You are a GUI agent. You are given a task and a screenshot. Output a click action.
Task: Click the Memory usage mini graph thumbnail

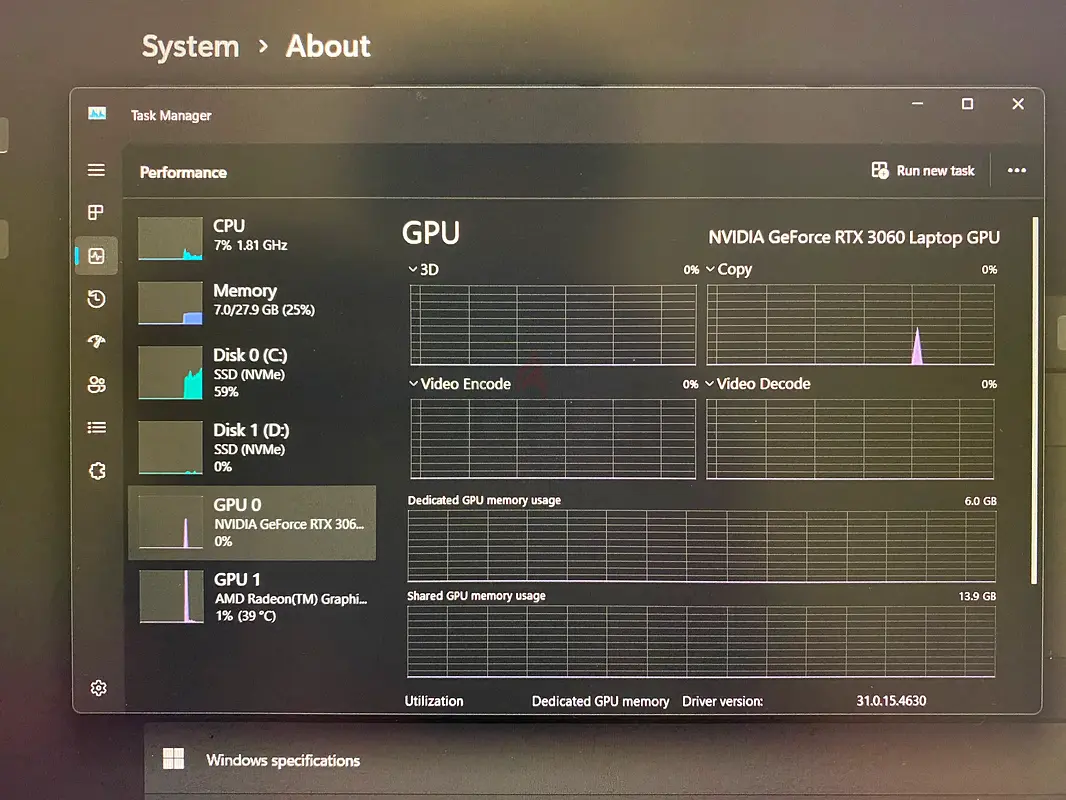[x=170, y=303]
